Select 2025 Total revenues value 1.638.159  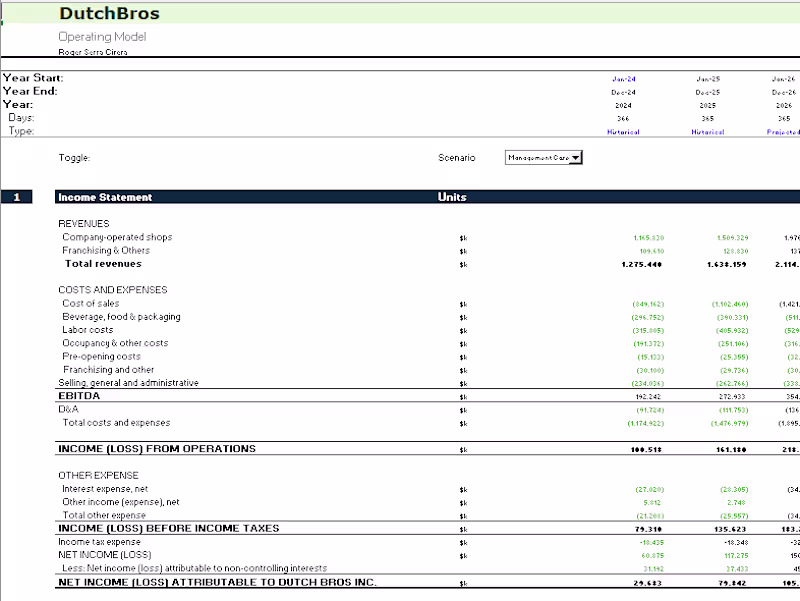tap(727, 264)
